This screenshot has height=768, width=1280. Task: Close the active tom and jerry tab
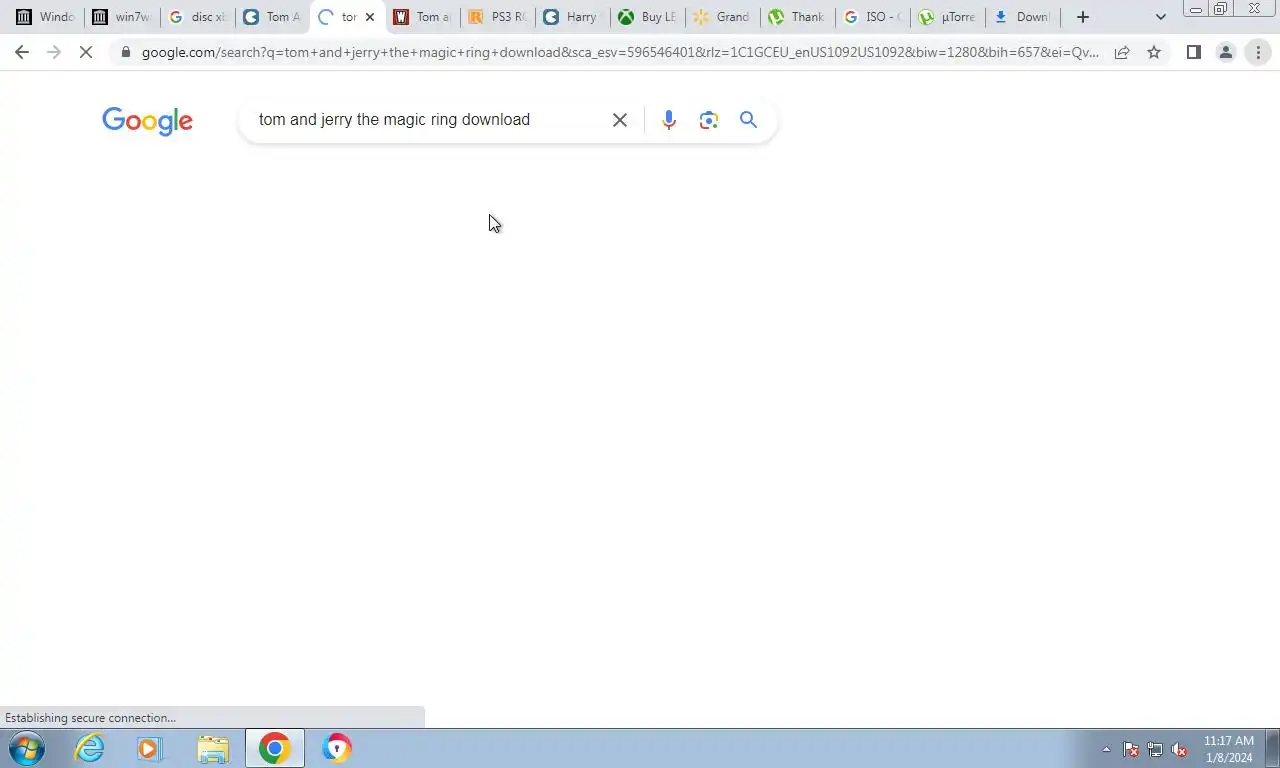click(x=369, y=17)
